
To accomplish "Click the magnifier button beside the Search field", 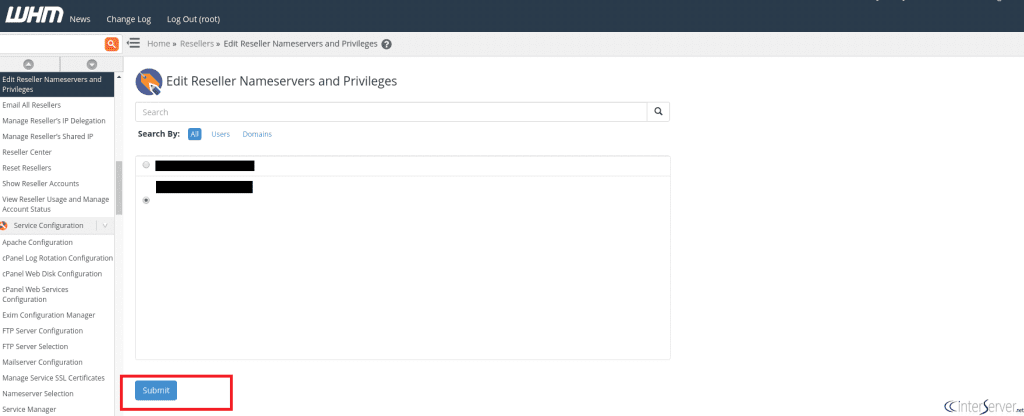I will coord(658,112).
